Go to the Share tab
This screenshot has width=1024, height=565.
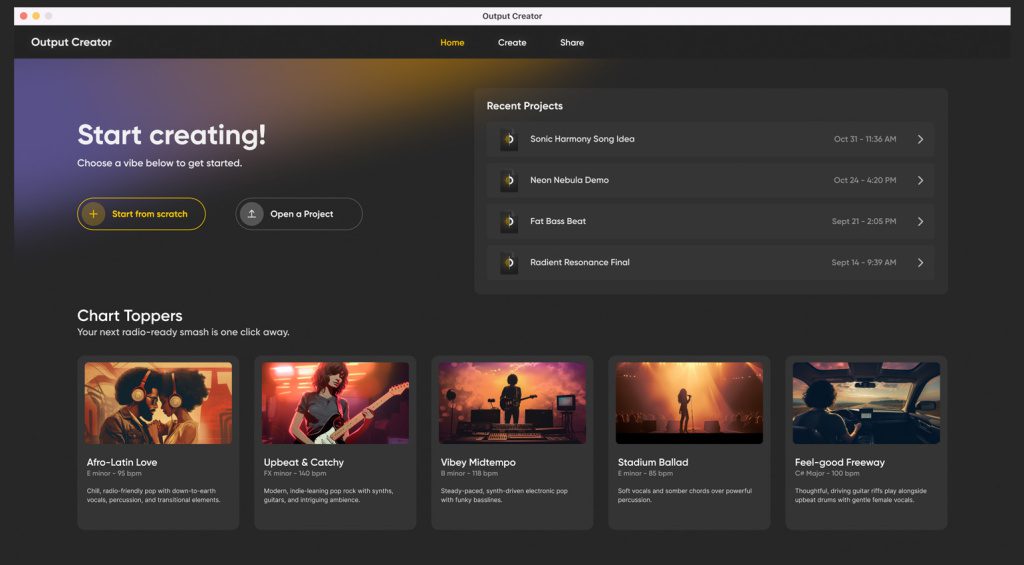coord(572,43)
